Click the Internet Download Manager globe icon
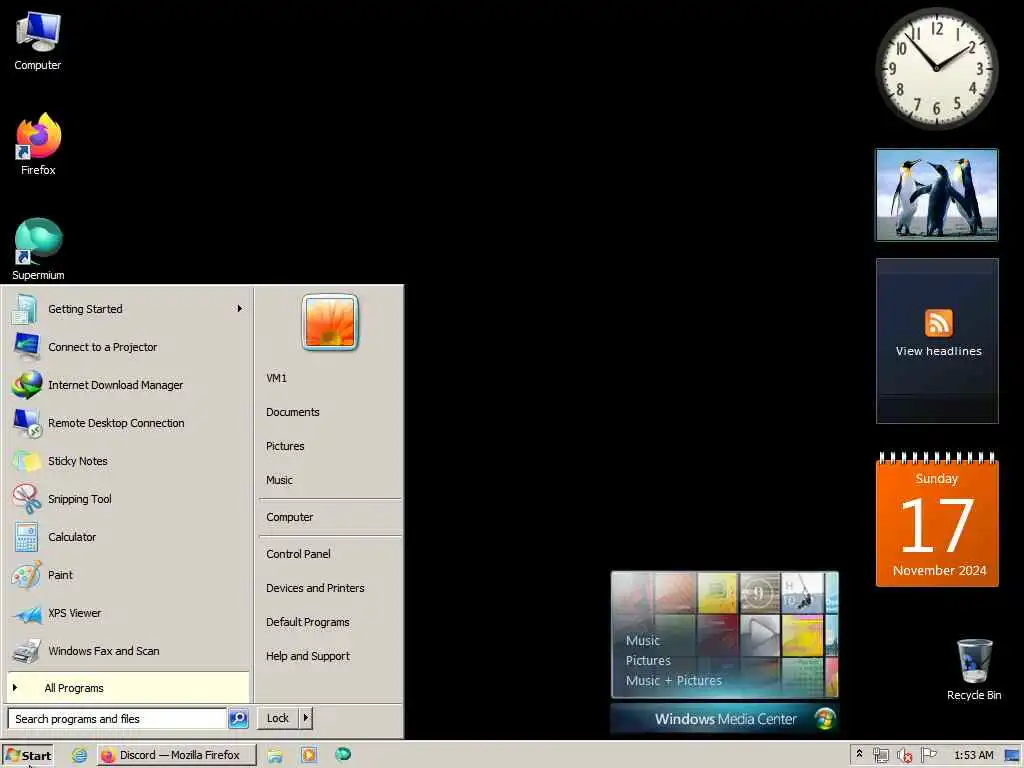1024x768 pixels. [x=27, y=385]
